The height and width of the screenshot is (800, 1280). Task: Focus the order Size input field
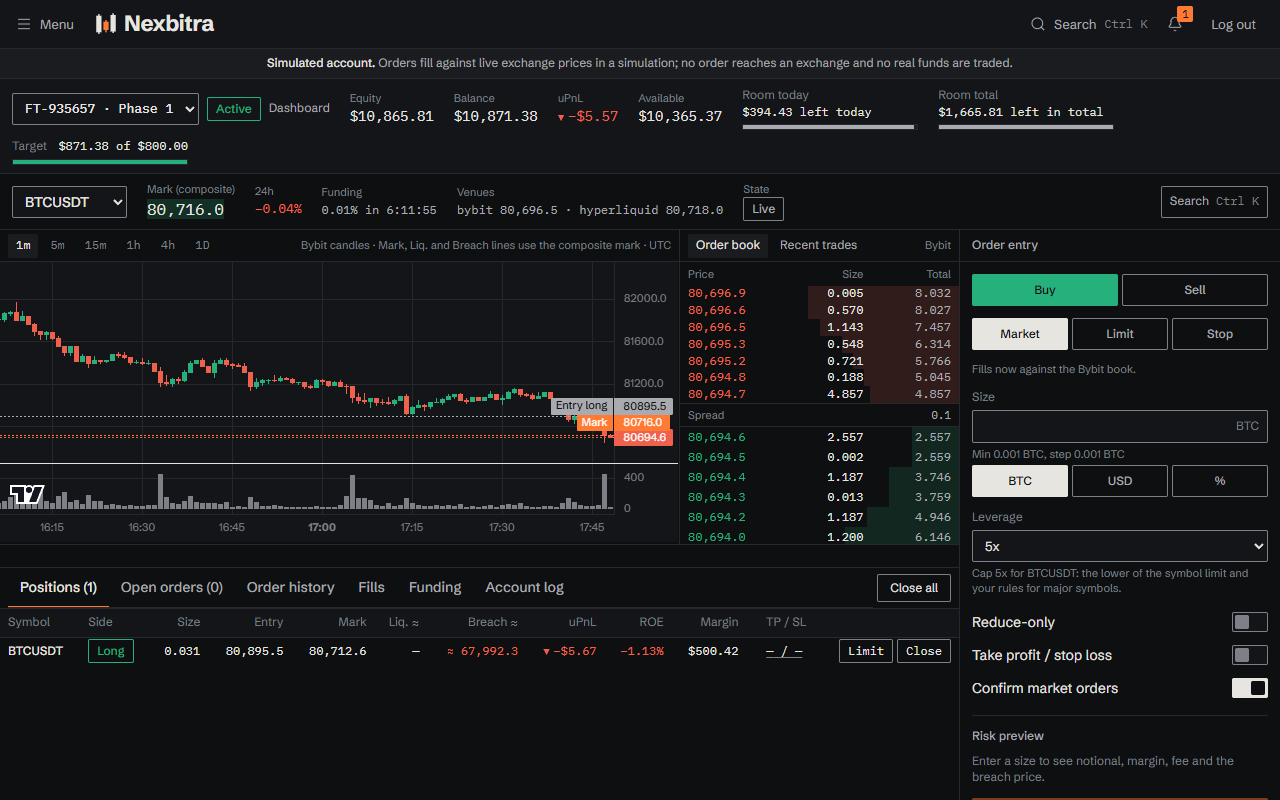[1120, 426]
